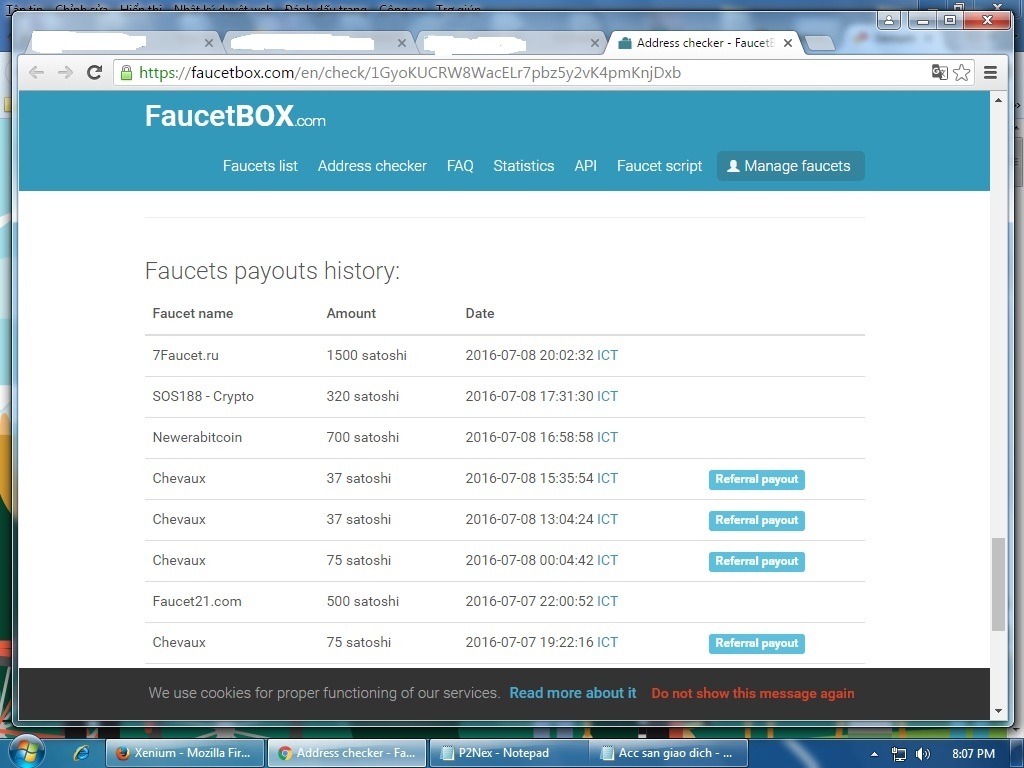Viewport: 1024px width, 768px height.
Task: Click the browser back arrow
Action: click(x=37, y=72)
